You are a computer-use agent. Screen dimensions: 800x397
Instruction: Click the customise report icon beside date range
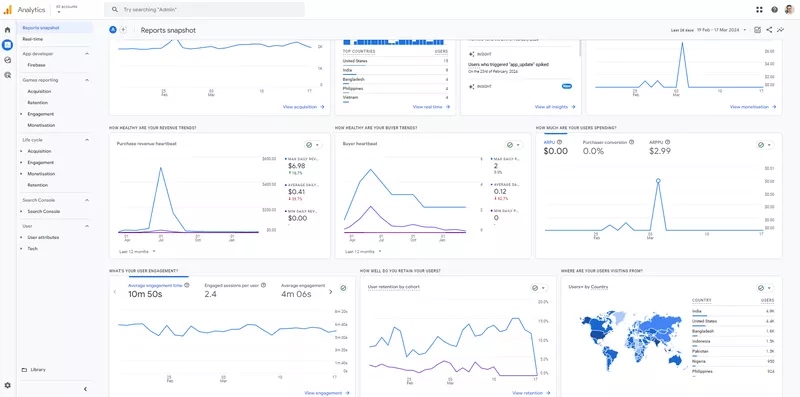758,30
